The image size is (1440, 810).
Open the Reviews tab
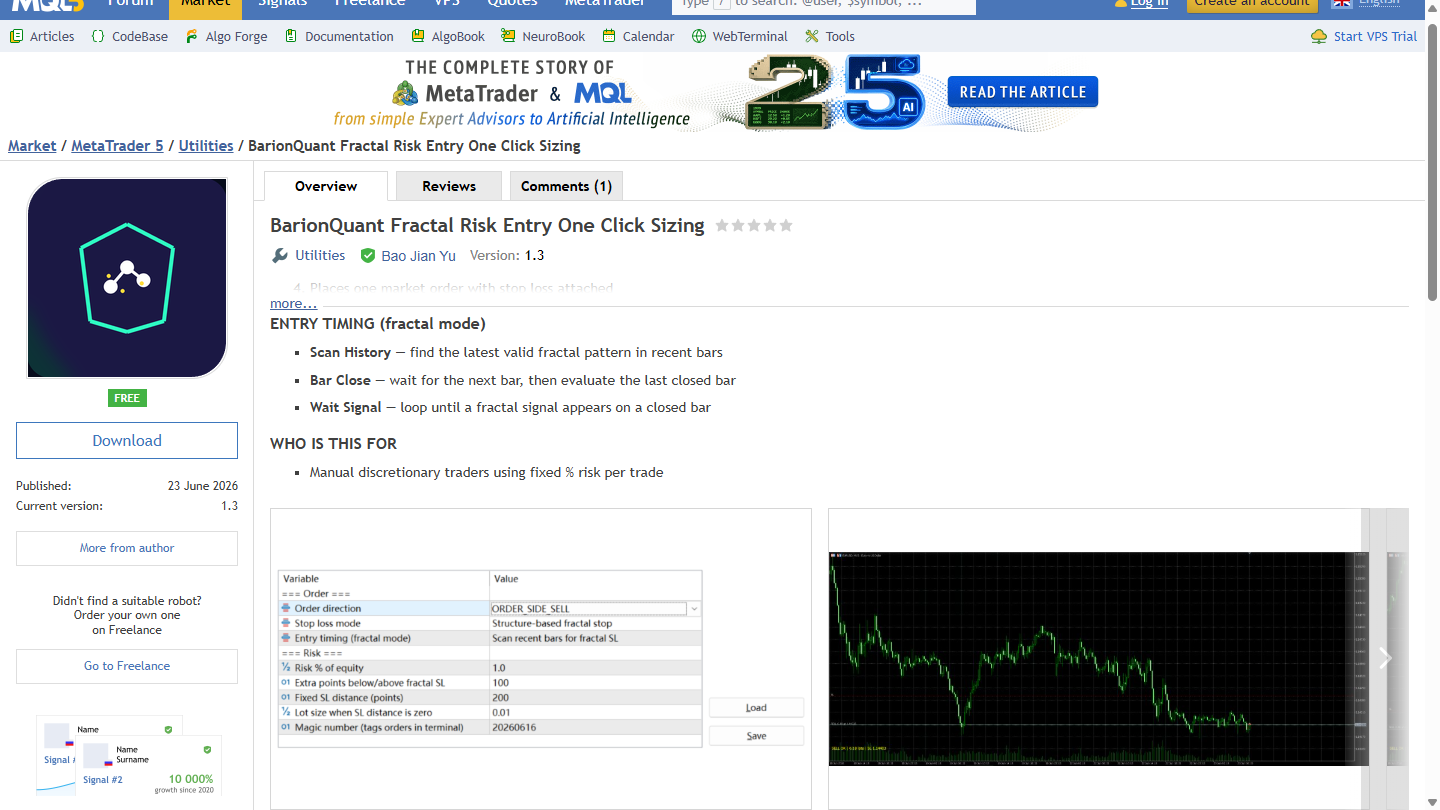[449, 186]
